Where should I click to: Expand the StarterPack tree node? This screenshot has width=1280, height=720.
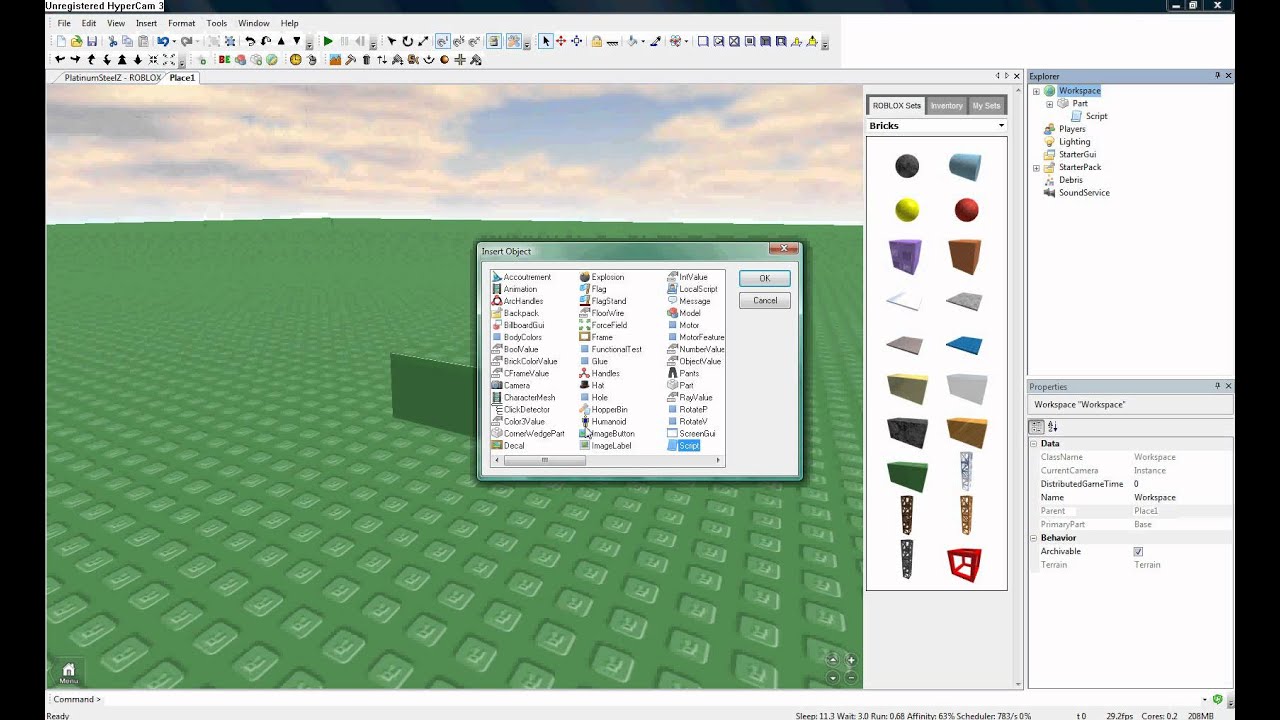click(1036, 168)
